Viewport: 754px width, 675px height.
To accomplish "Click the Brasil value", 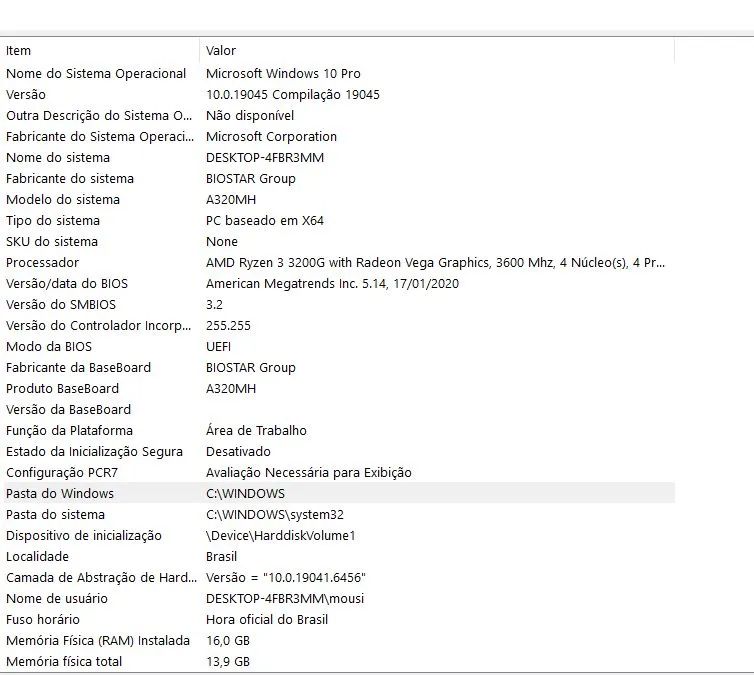I will click(x=221, y=557).
